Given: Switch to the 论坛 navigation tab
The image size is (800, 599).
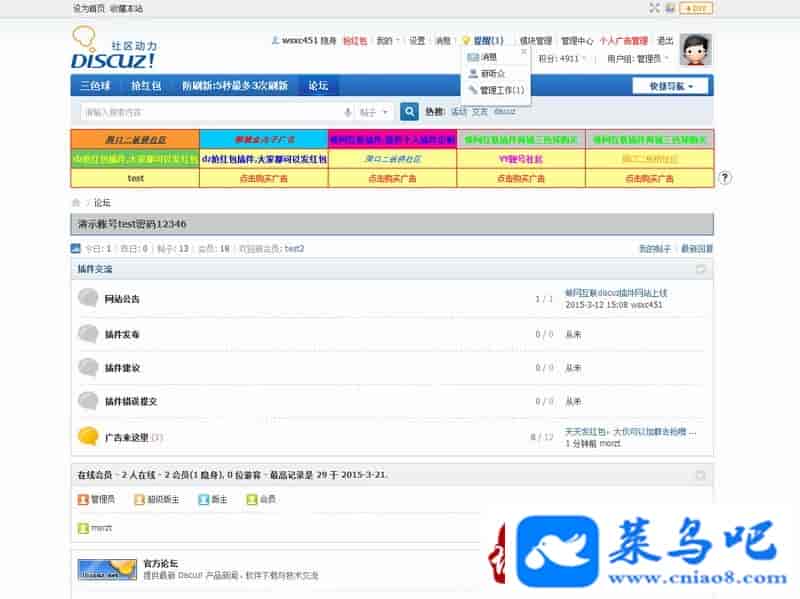Looking at the screenshot, I should [318, 86].
